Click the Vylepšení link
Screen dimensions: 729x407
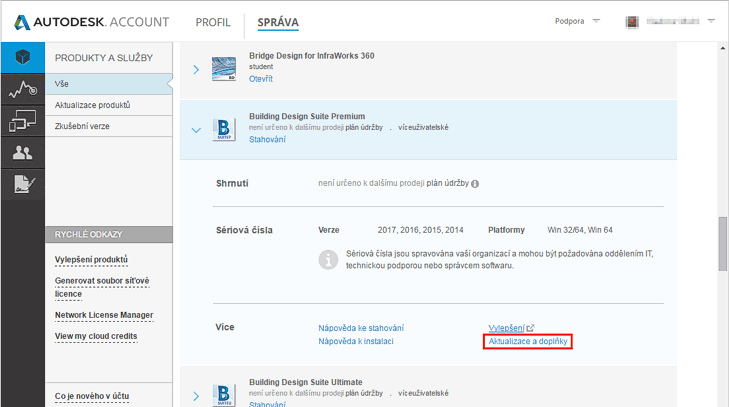click(506, 328)
